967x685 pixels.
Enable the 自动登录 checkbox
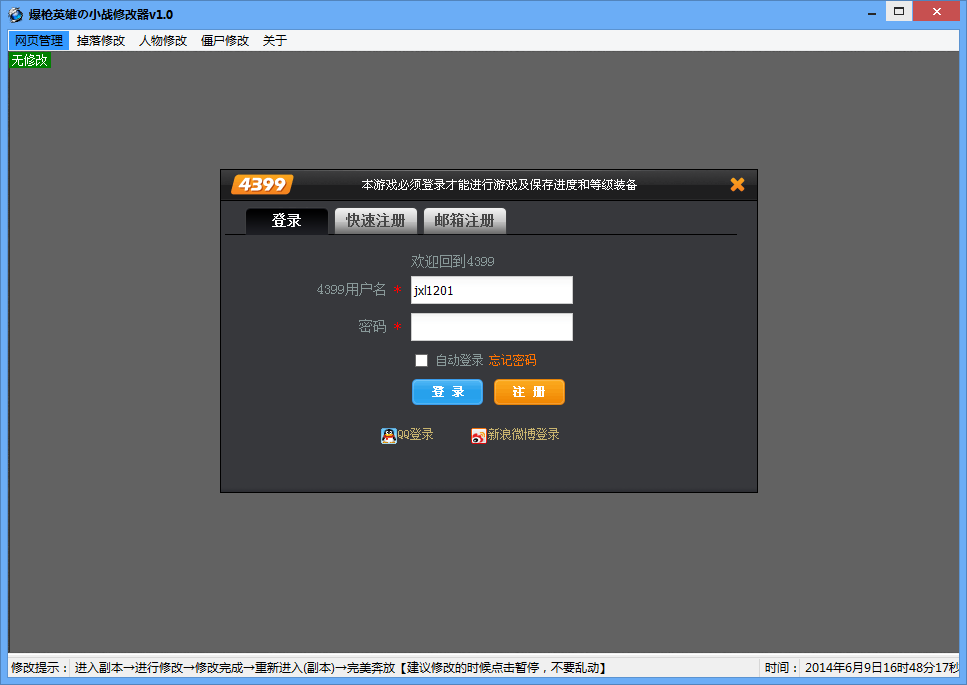click(421, 360)
